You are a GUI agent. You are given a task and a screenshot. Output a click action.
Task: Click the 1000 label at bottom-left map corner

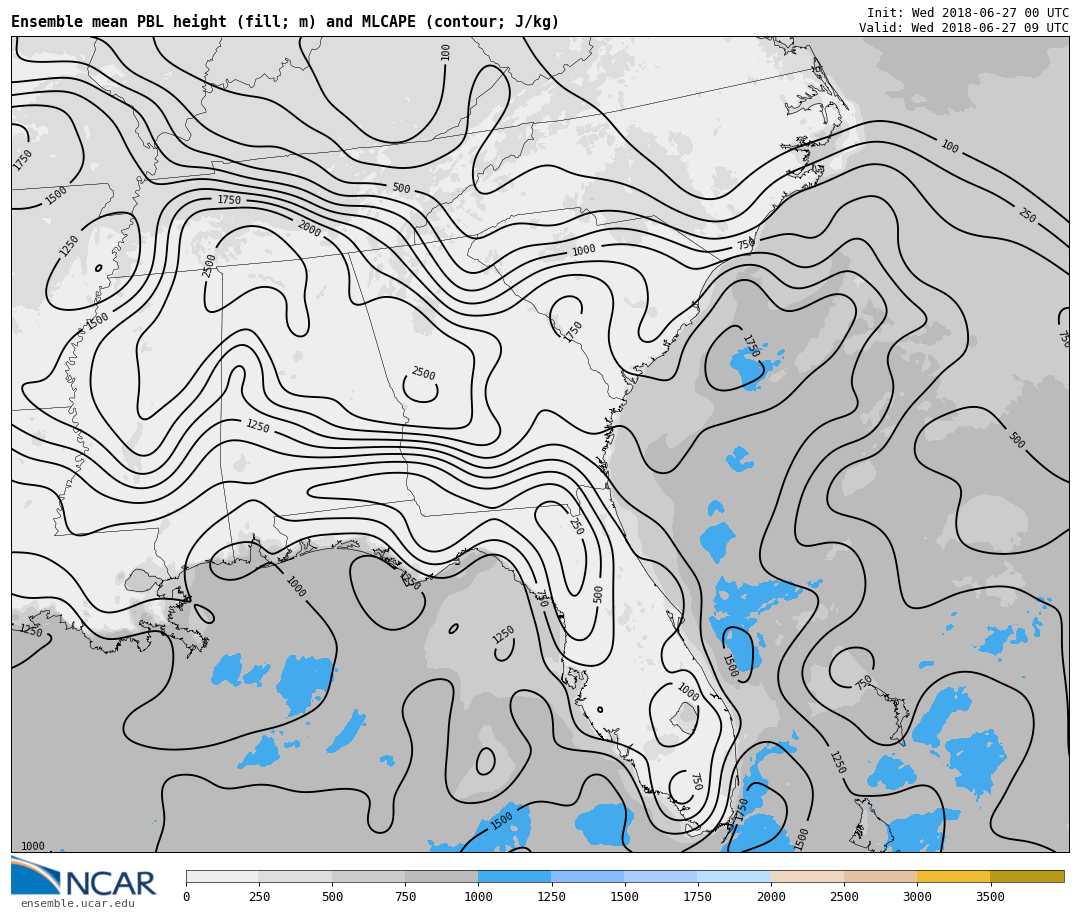[x=33, y=846]
